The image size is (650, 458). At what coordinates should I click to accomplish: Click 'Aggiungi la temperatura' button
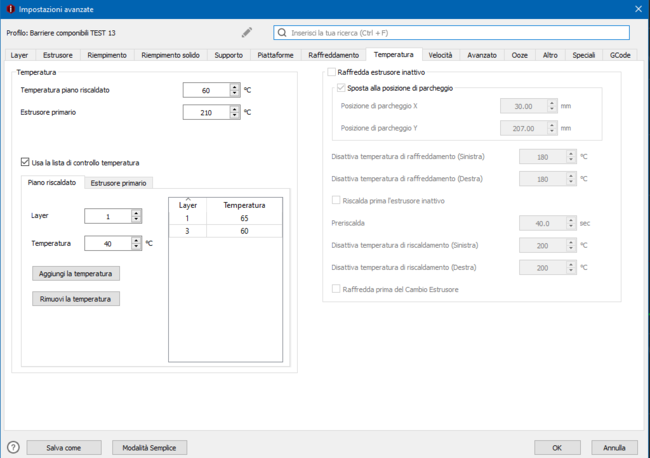coord(76,273)
